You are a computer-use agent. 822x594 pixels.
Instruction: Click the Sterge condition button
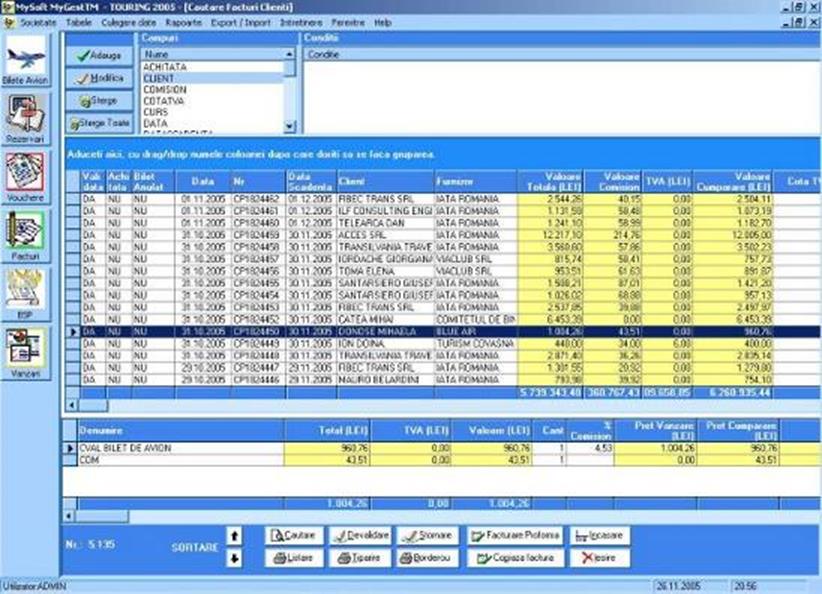[x=99, y=101]
